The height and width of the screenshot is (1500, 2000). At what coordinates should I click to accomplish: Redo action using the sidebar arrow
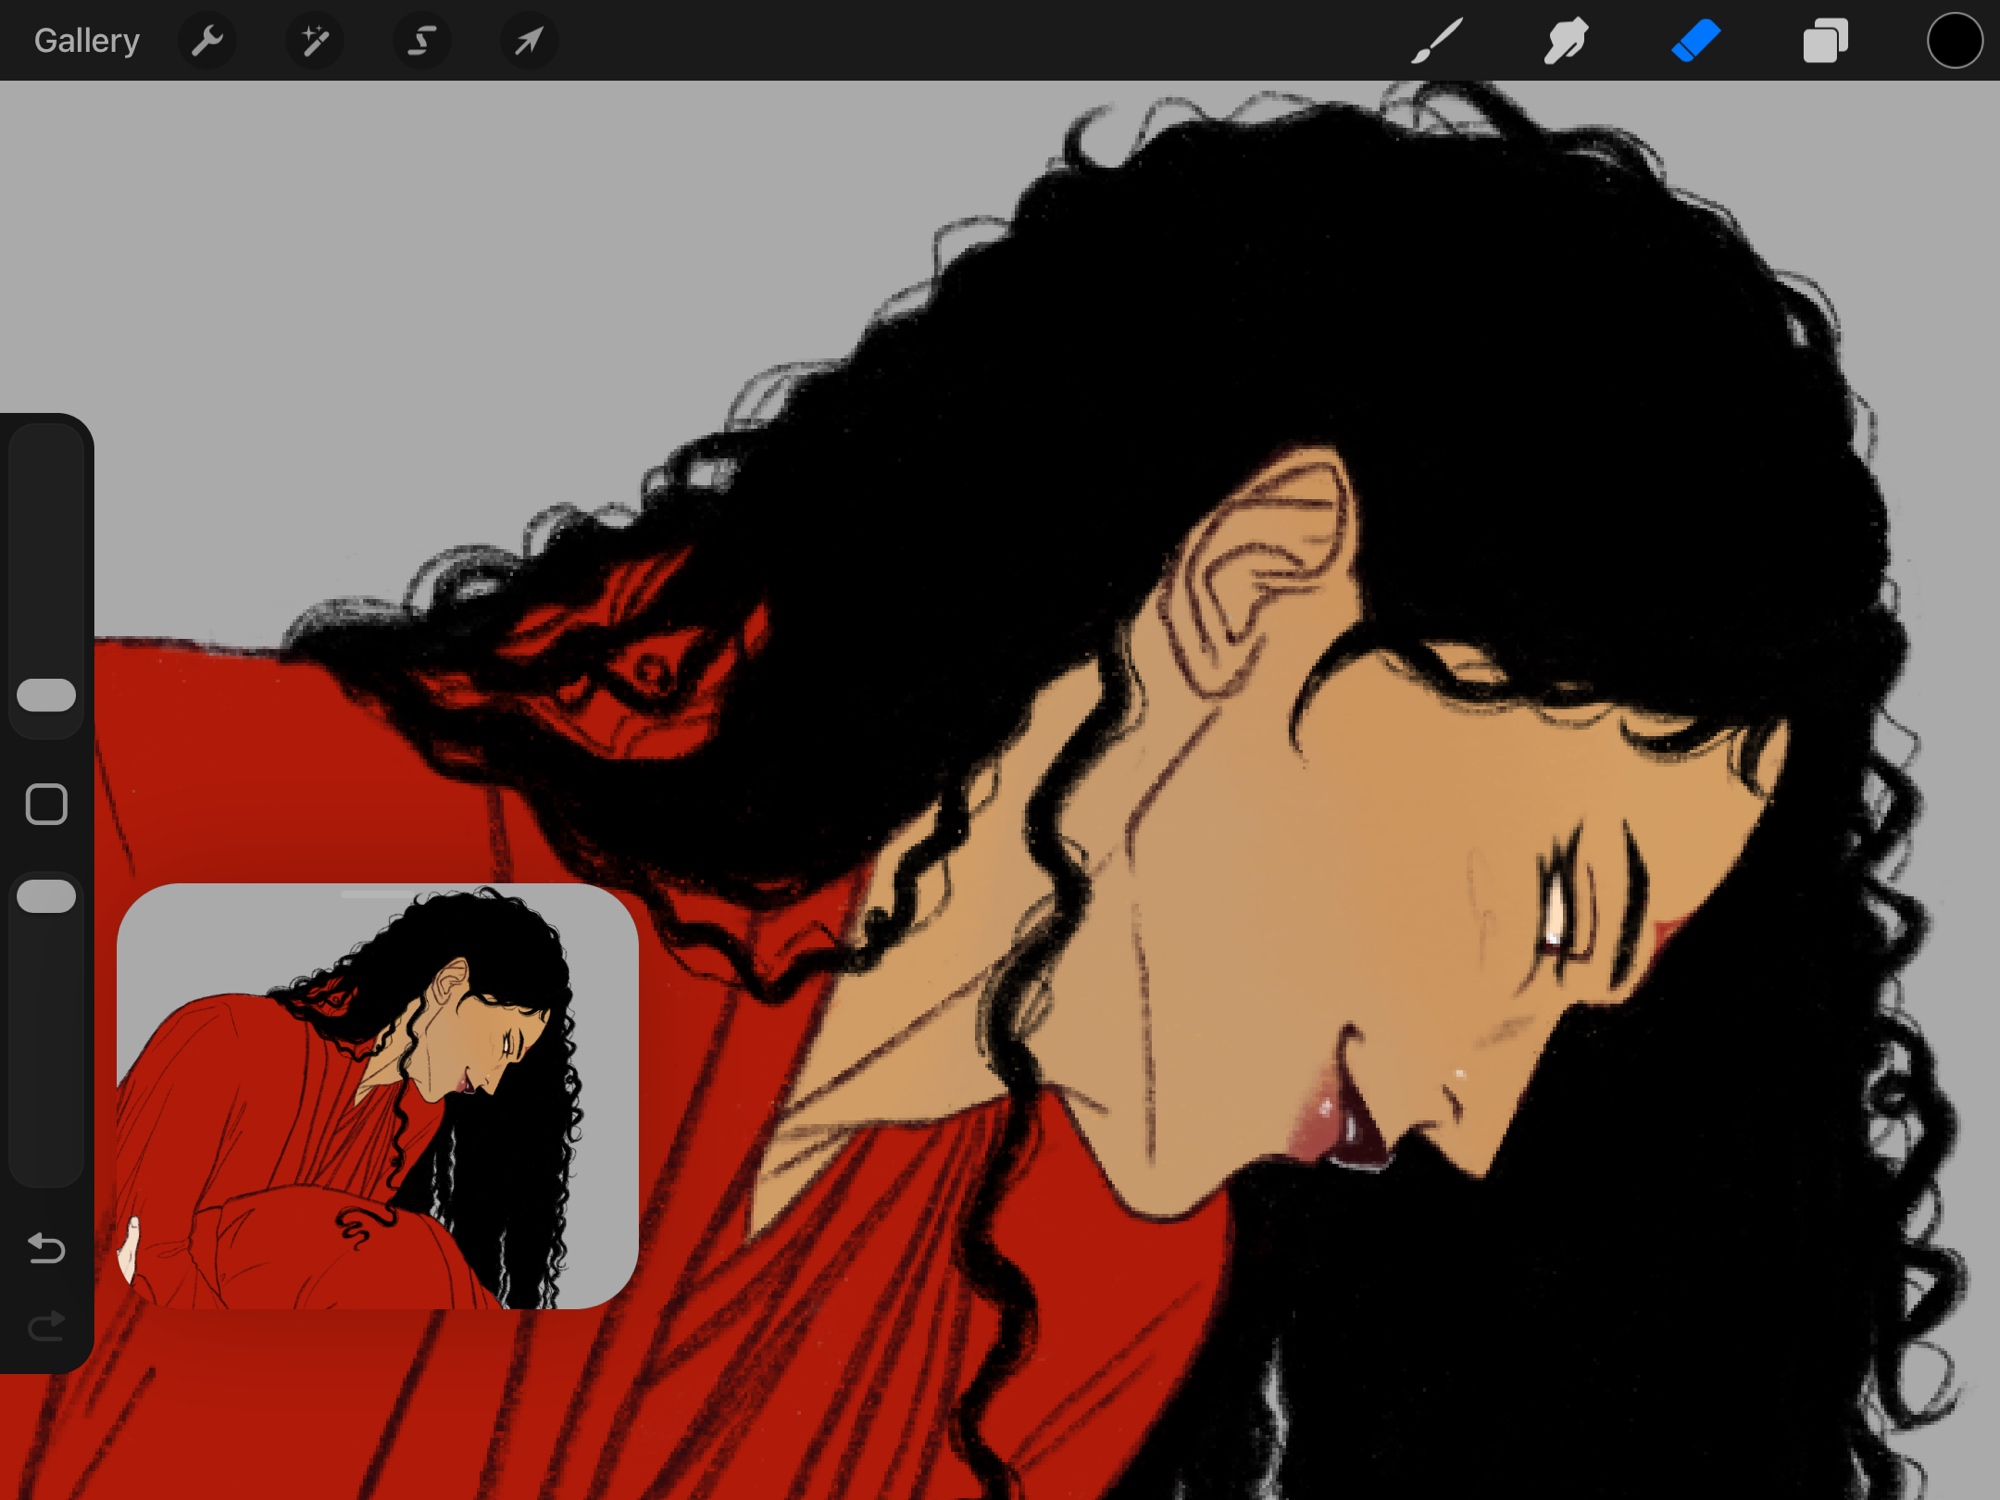[x=47, y=1327]
